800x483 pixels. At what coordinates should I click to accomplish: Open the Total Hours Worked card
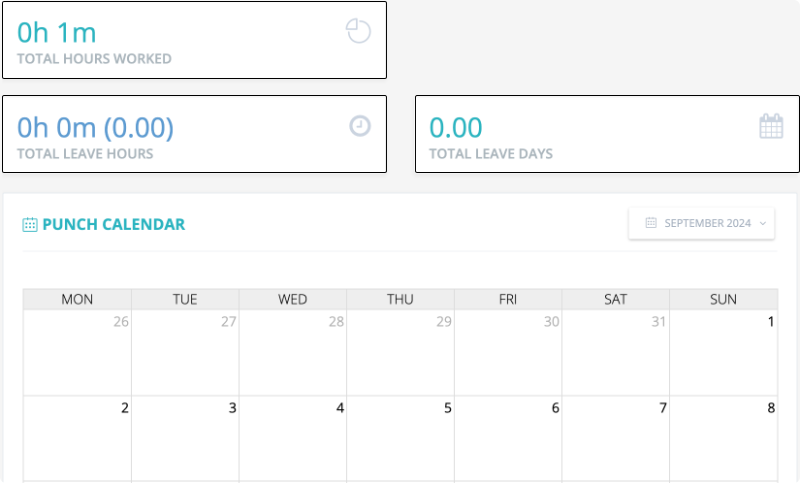[194, 40]
